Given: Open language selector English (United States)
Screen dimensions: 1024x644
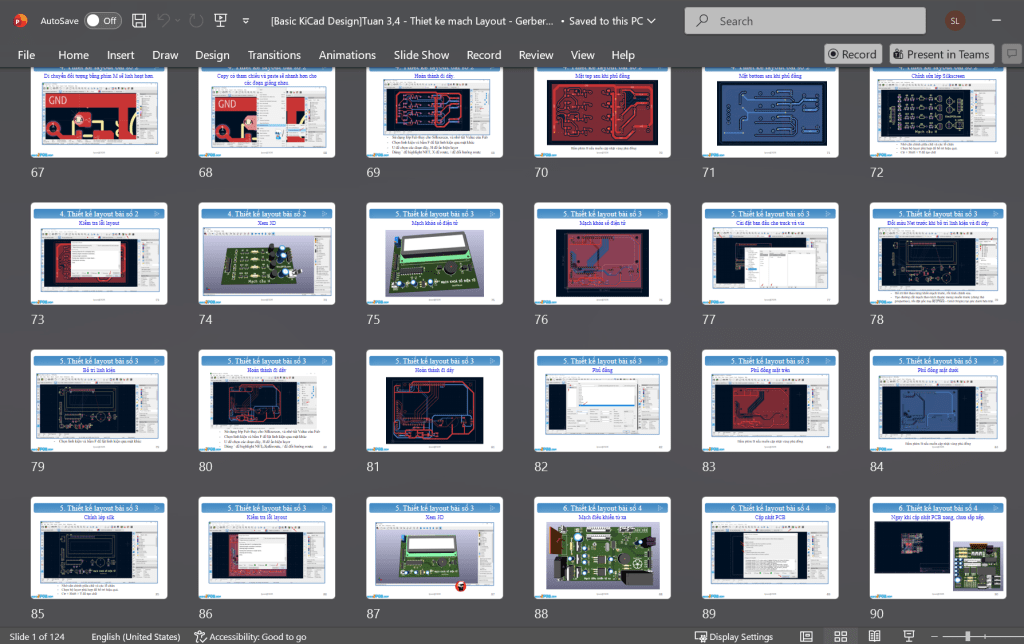Looking at the screenshot, I should tap(135, 637).
